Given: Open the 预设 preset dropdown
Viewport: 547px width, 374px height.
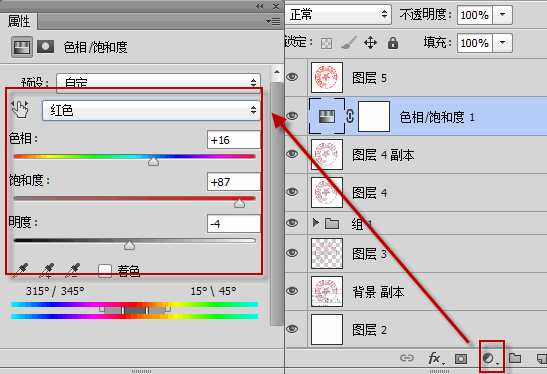Looking at the screenshot, I should 158,83.
